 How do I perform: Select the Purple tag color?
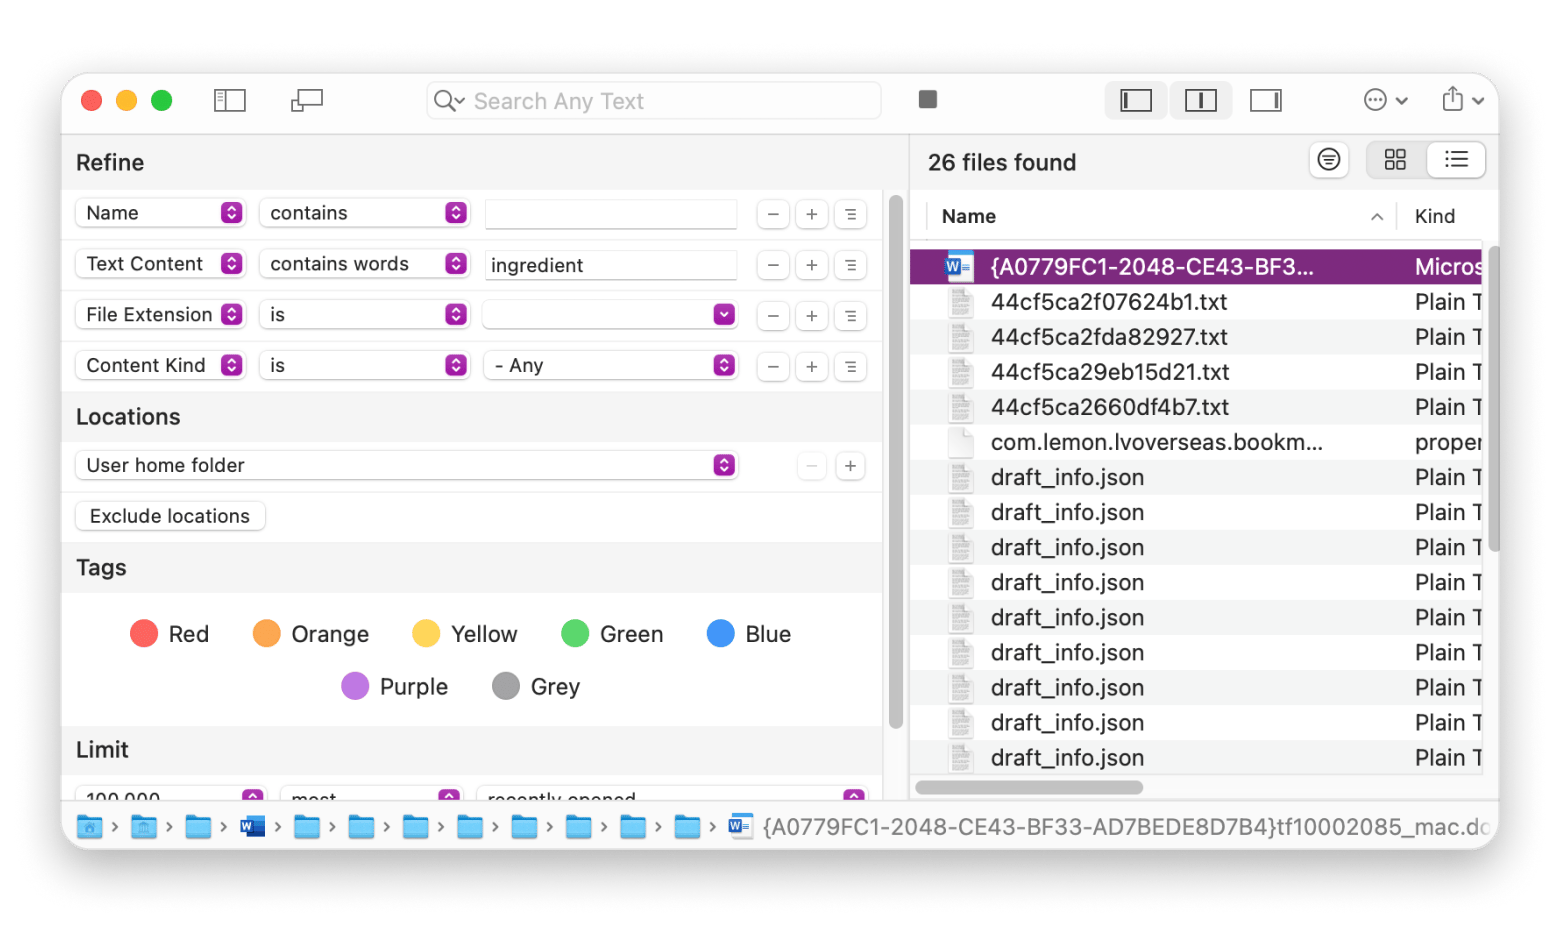(x=394, y=687)
